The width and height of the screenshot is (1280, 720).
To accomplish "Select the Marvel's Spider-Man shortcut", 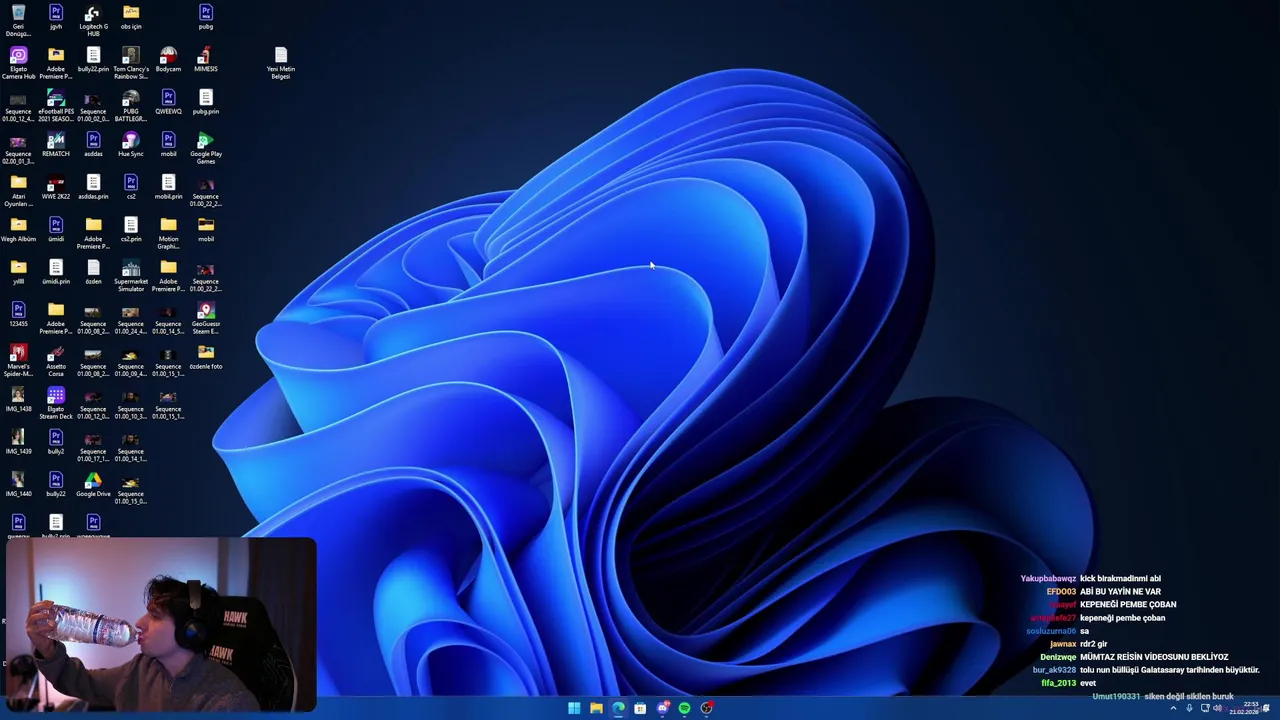I will [x=18, y=361].
